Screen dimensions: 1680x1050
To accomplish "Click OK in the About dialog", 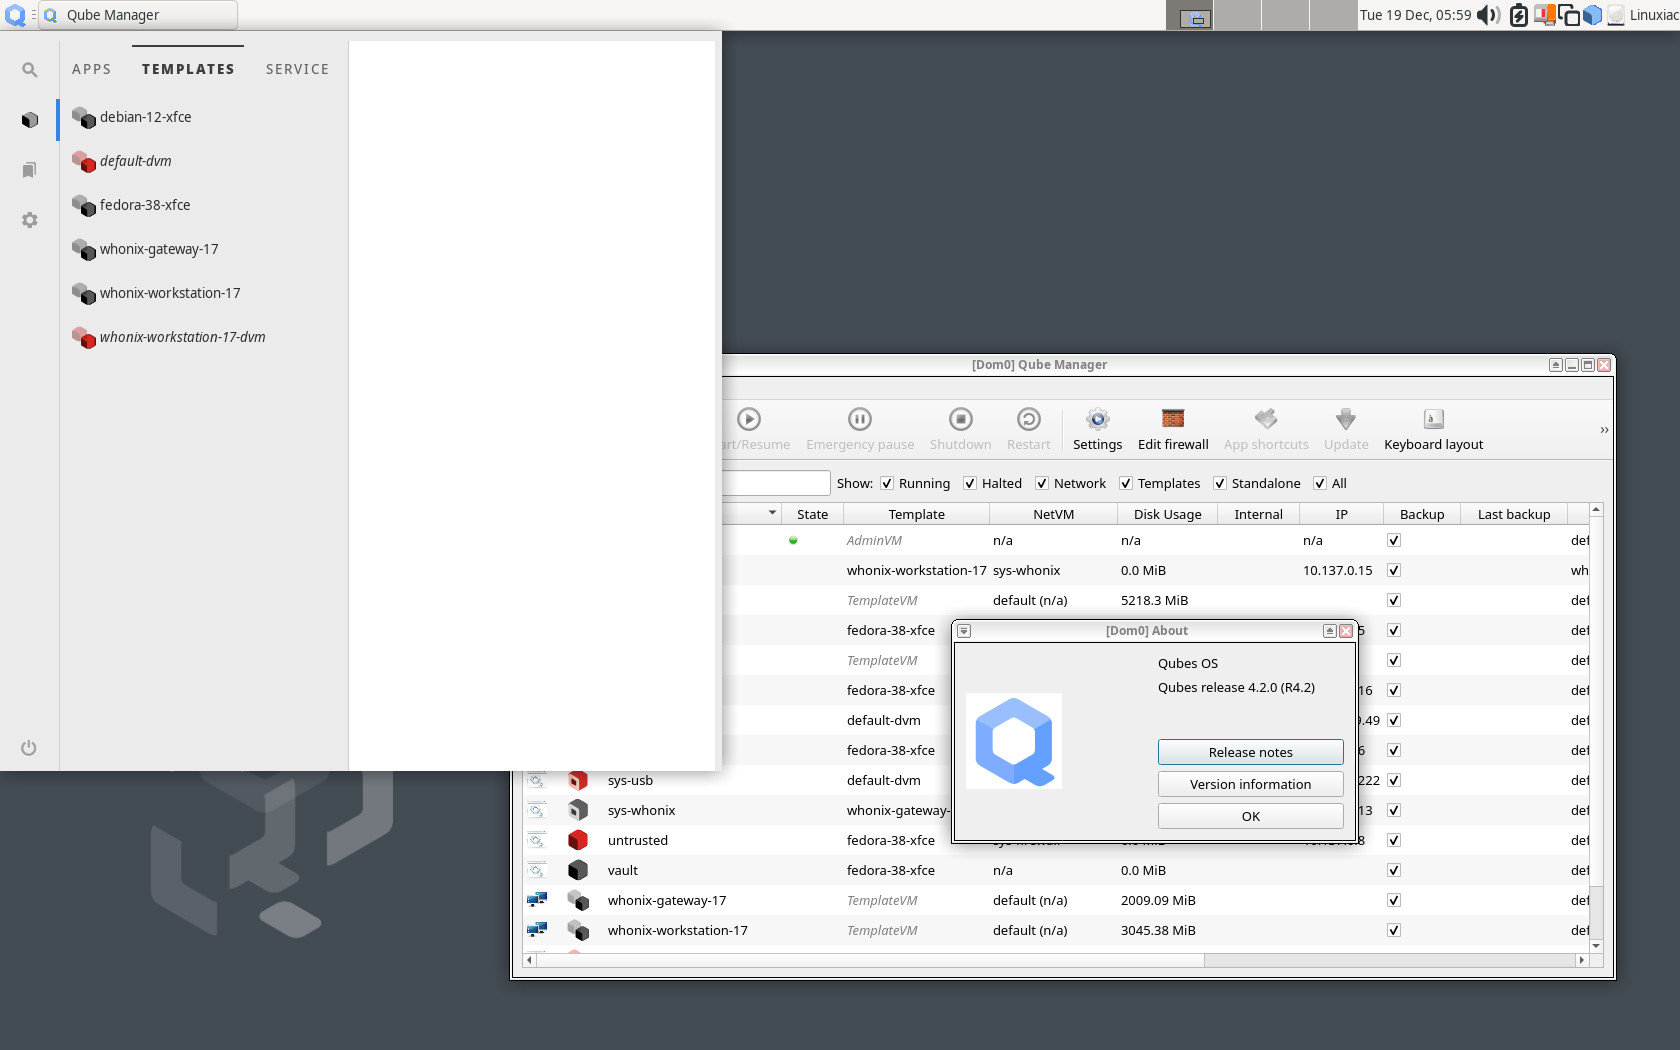I will tap(1250, 816).
